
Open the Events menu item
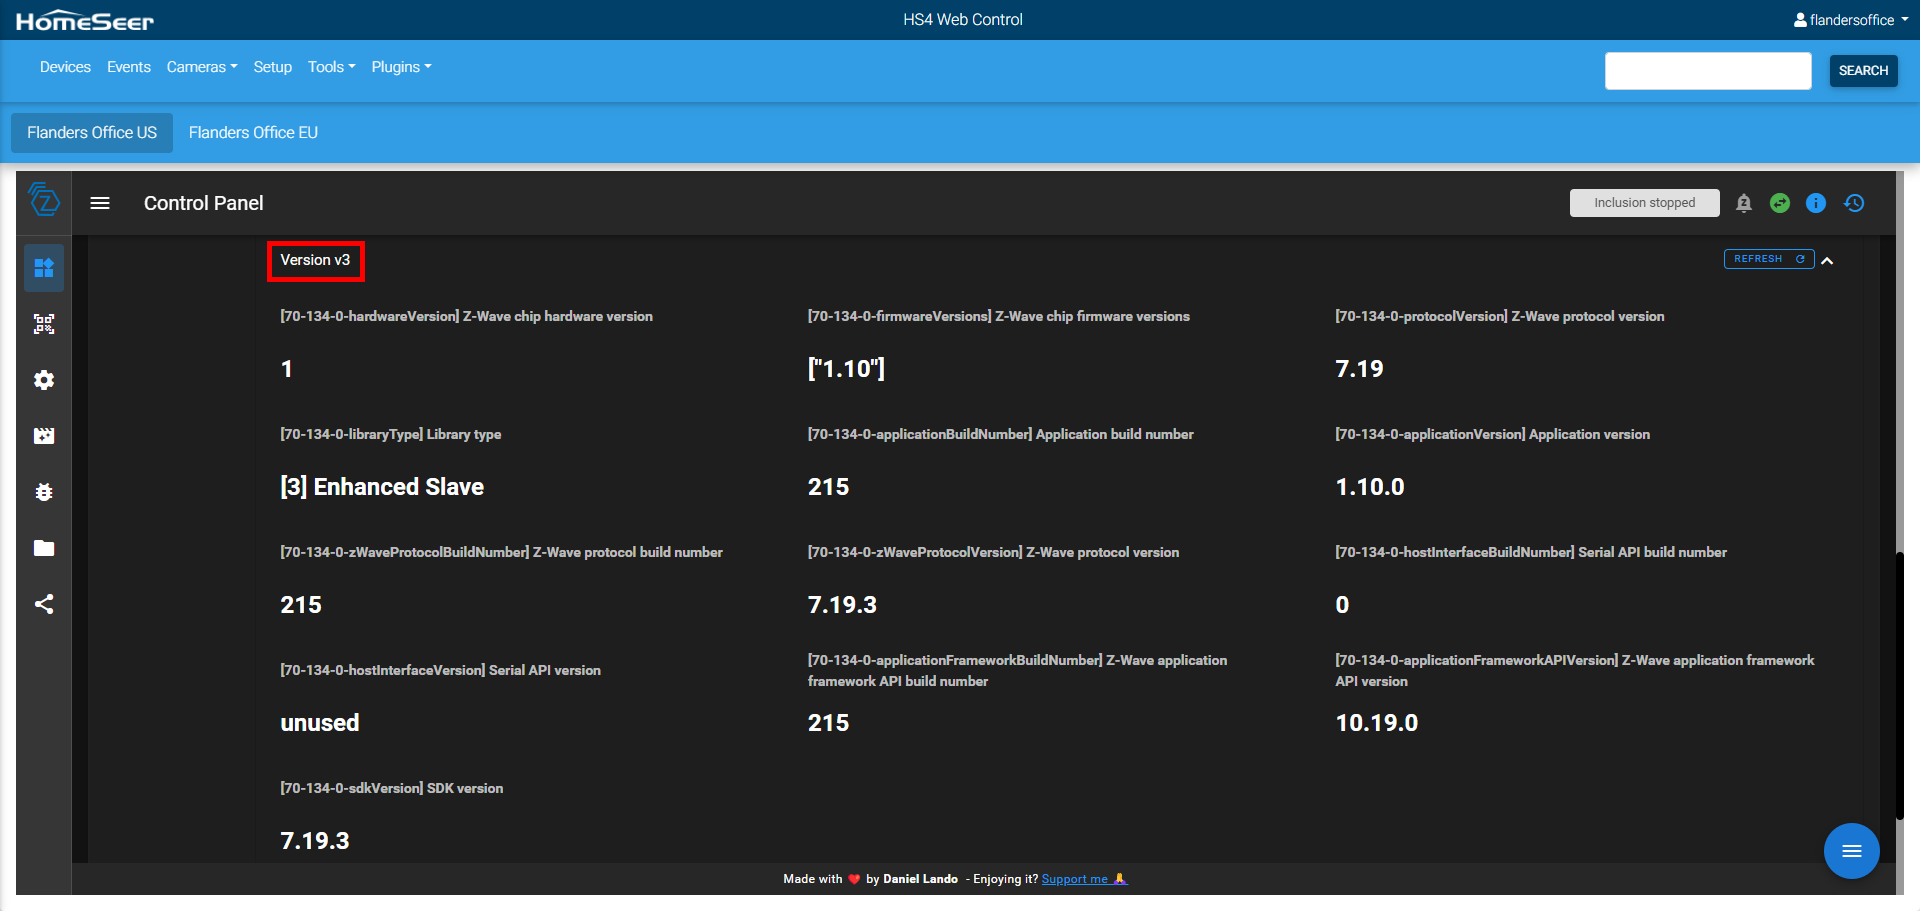pos(128,67)
